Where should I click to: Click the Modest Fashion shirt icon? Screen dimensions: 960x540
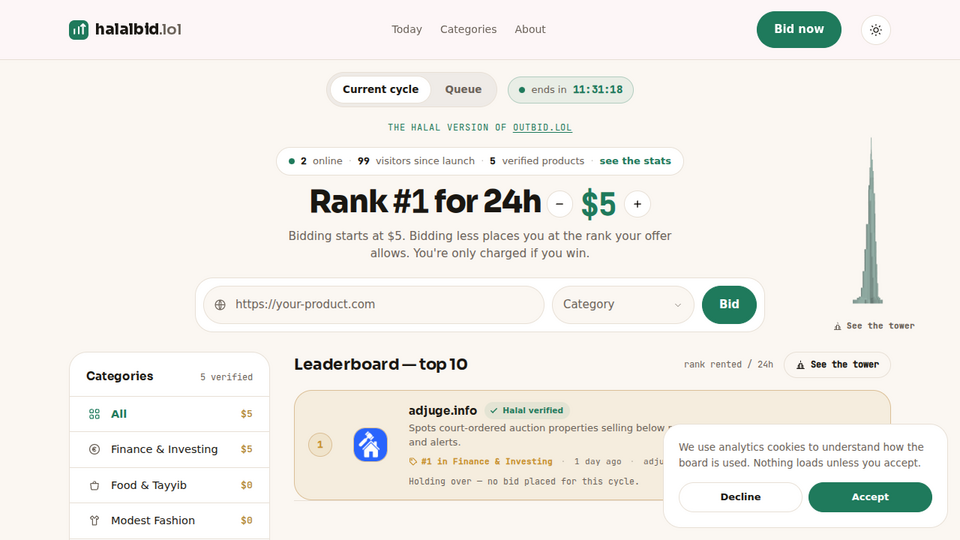coord(94,520)
